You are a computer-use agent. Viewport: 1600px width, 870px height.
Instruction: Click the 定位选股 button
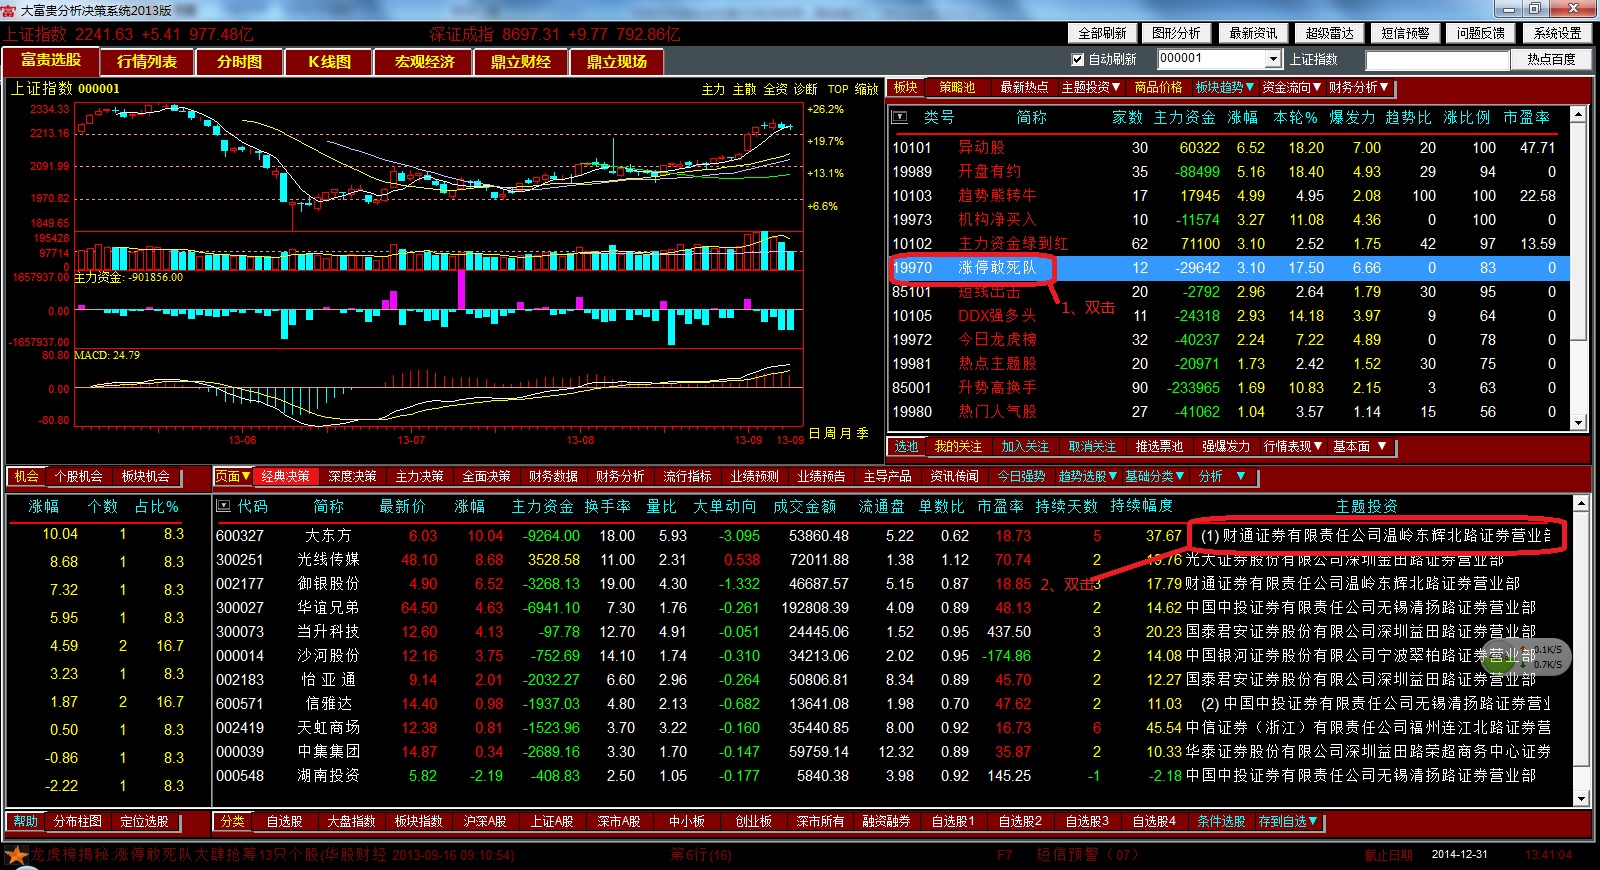144,822
